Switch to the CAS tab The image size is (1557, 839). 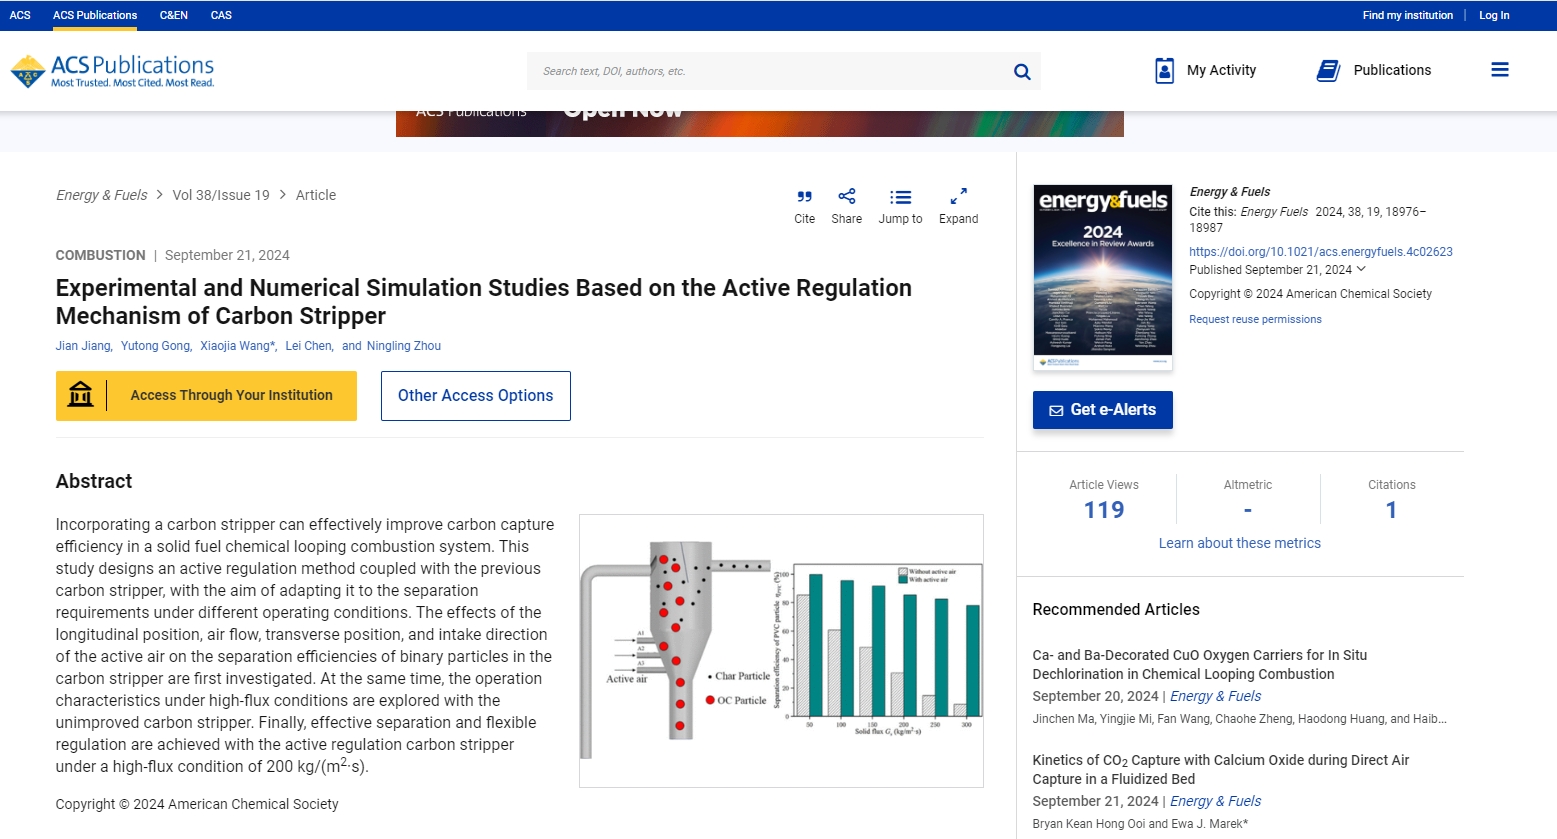pos(221,15)
